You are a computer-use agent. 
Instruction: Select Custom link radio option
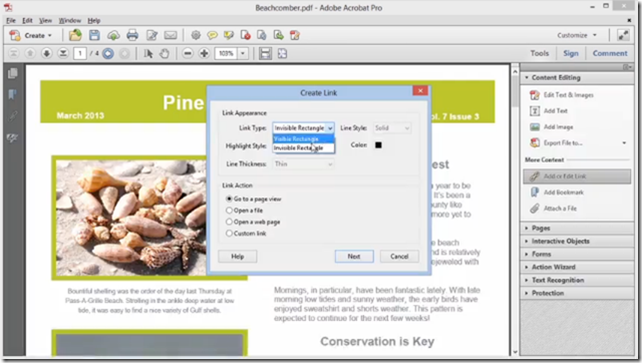(x=246, y=233)
